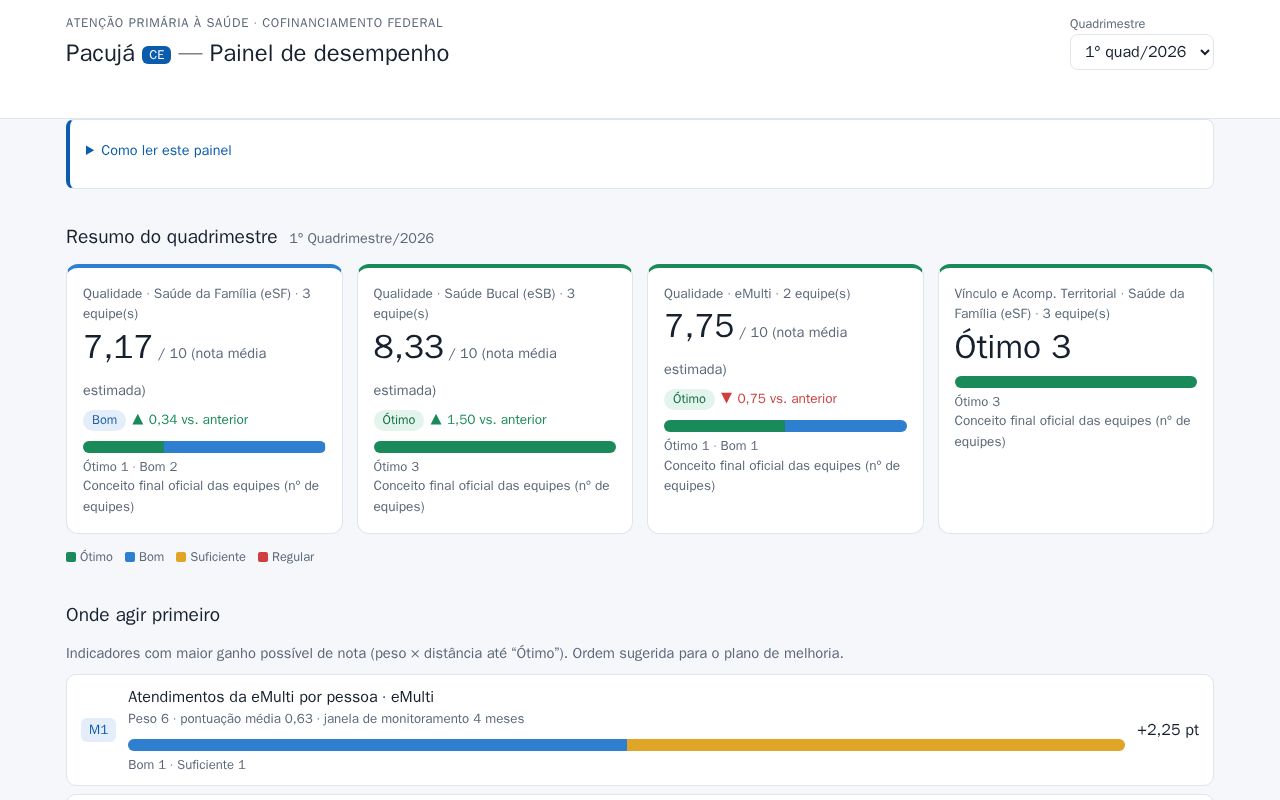1280x800 pixels.
Task: Click the "Resumo do quadrimestre" heading
Action: (x=172, y=237)
